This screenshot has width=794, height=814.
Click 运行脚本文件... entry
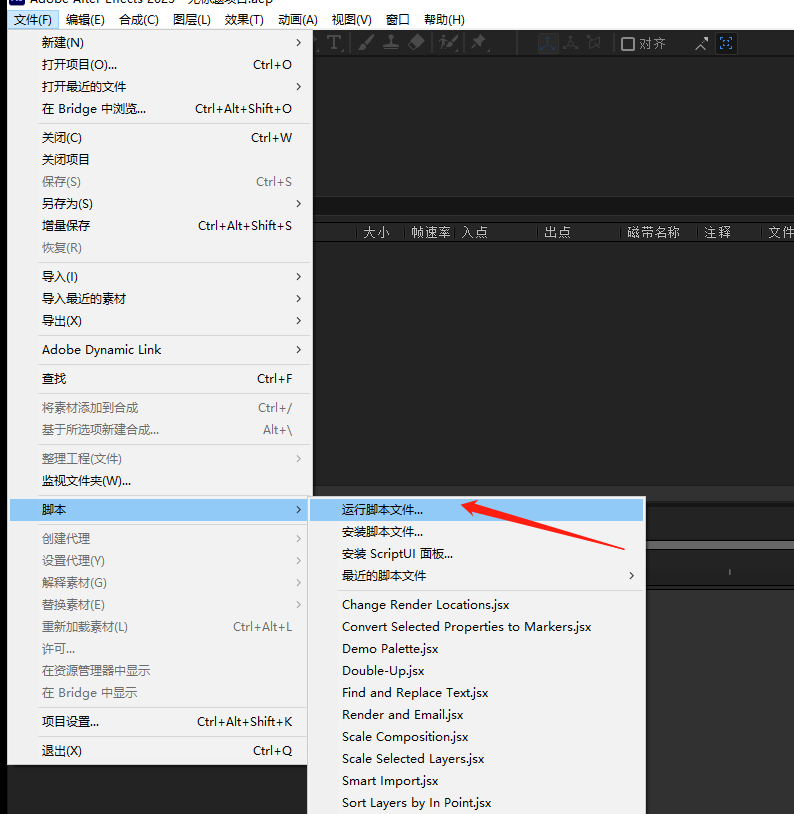click(x=477, y=510)
